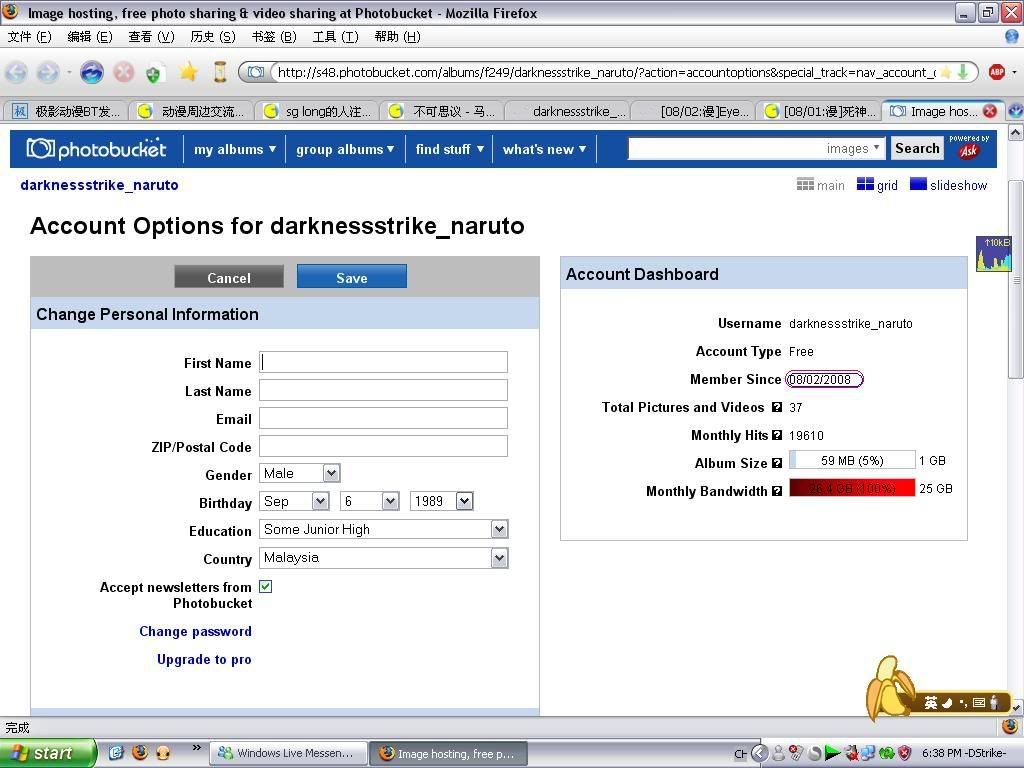Open the birthday year dropdown 1989

(x=441, y=501)
